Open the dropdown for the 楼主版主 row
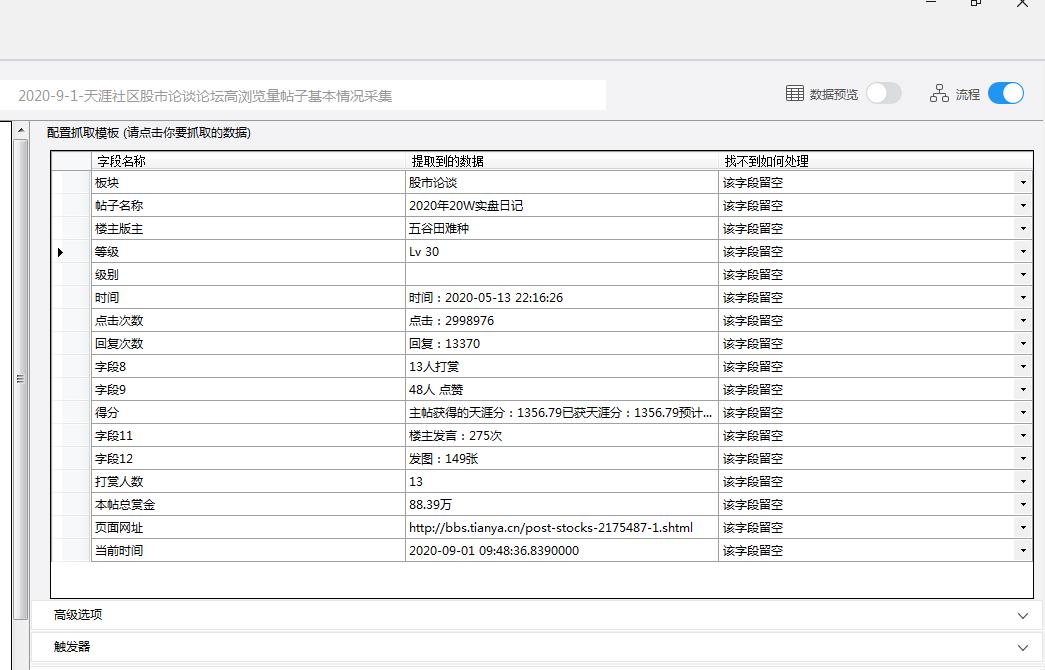1045x670 pixels. pyautogui.click(x=1023, y=229)
